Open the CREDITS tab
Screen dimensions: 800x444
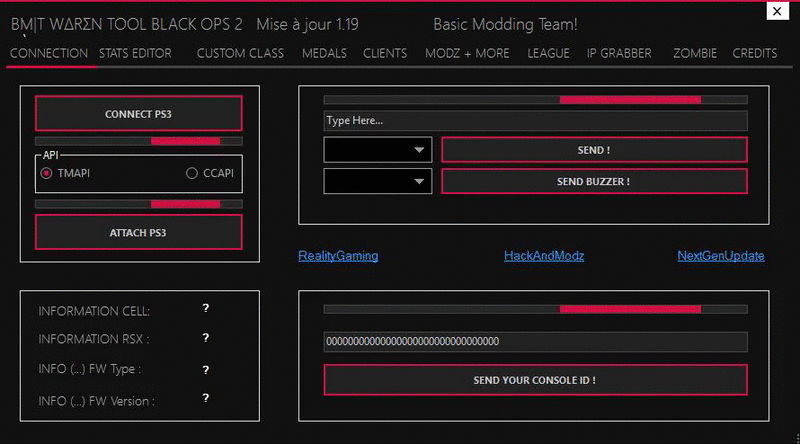pos(755,53)
